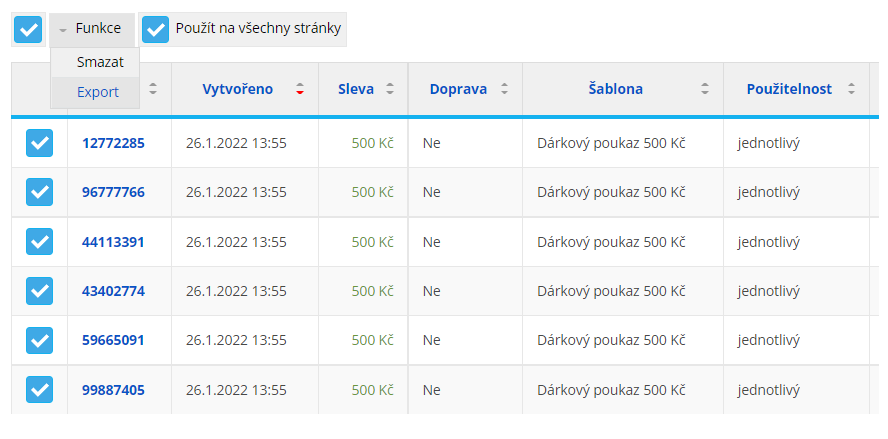Click sort arrows of the first code column

point(153,89)
